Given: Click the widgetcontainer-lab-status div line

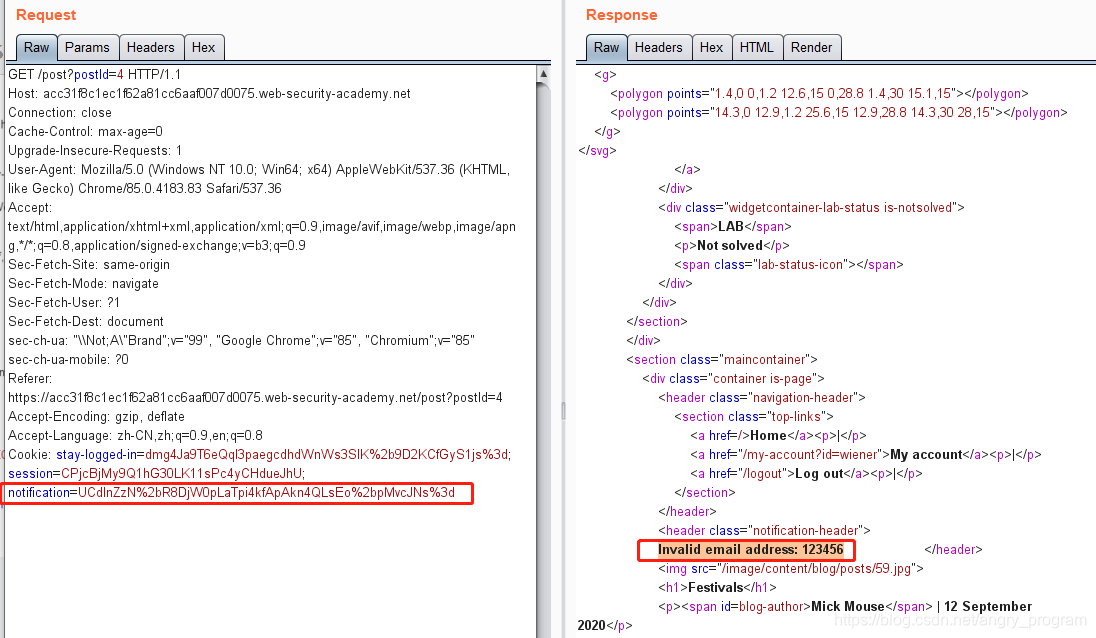Looking at the screenshot, I should click(811, 208).
